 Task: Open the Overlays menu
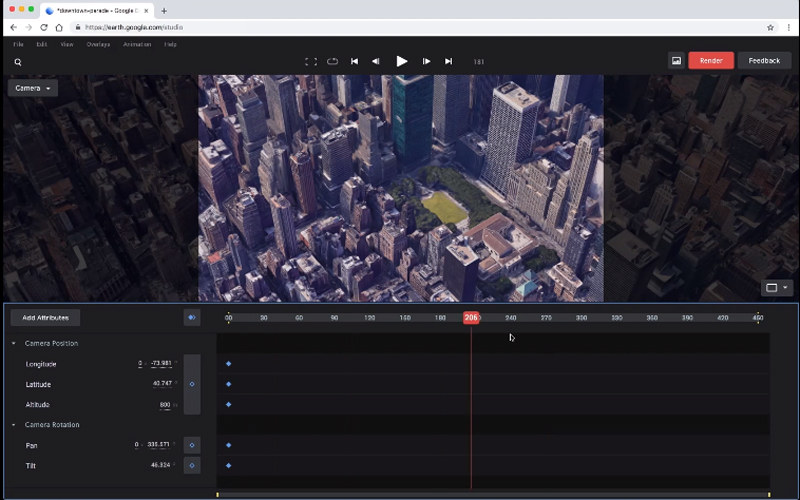tap(98, 45)
